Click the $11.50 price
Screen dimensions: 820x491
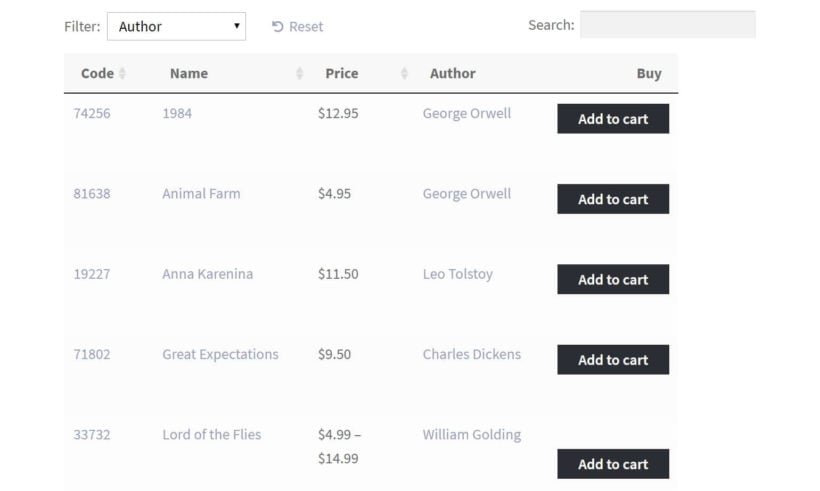pyautogui.click(x=338, y=274)
